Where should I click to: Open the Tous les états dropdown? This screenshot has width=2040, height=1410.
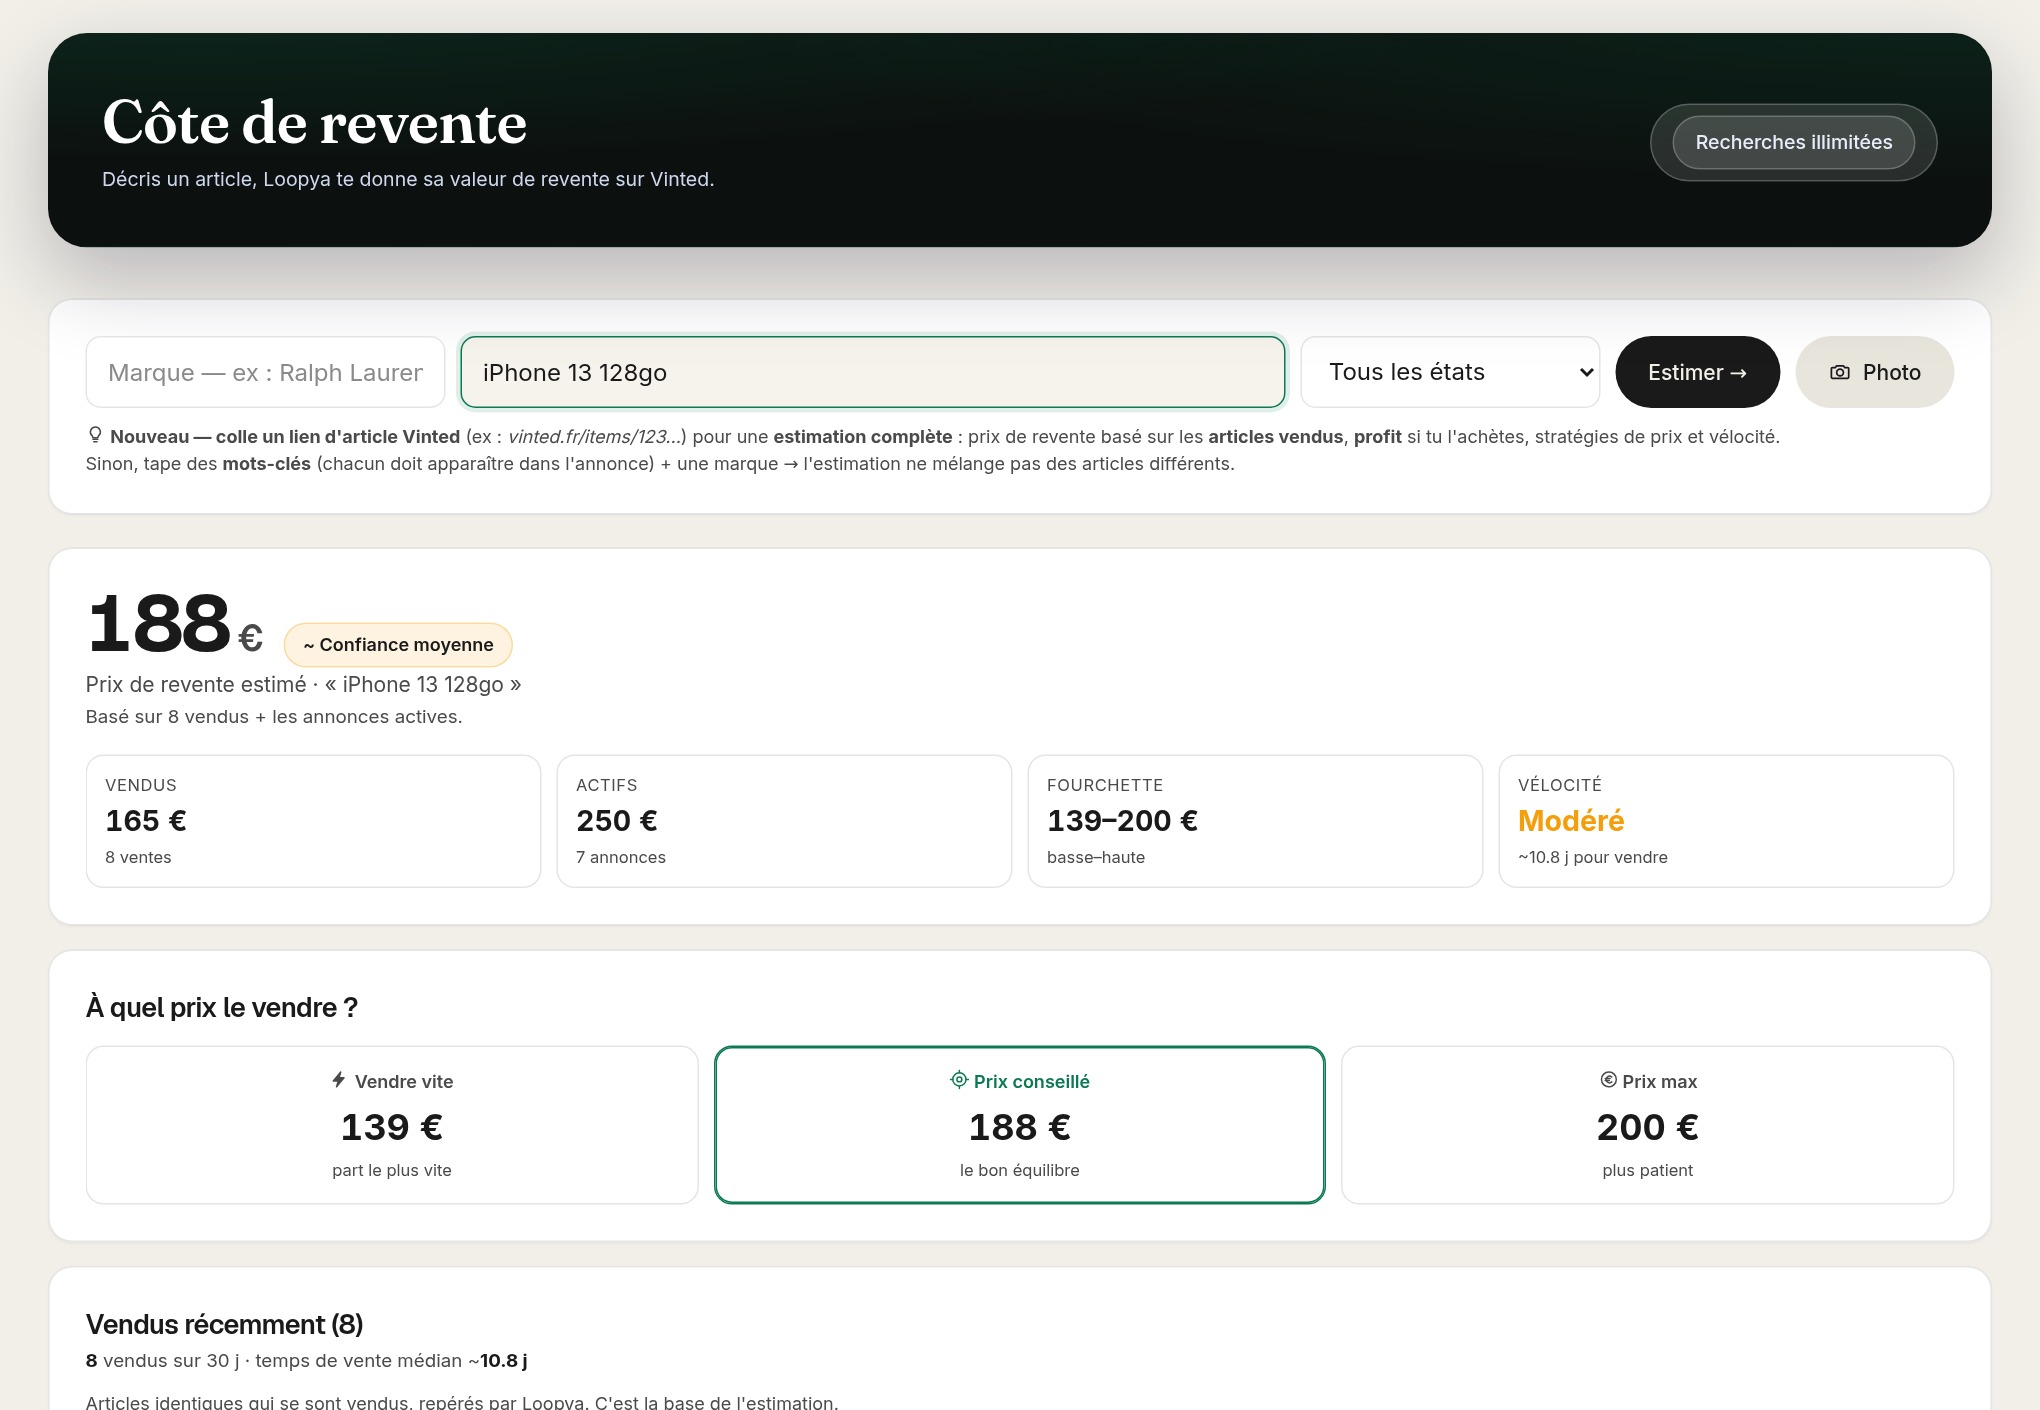click(x=1450, y=372)
